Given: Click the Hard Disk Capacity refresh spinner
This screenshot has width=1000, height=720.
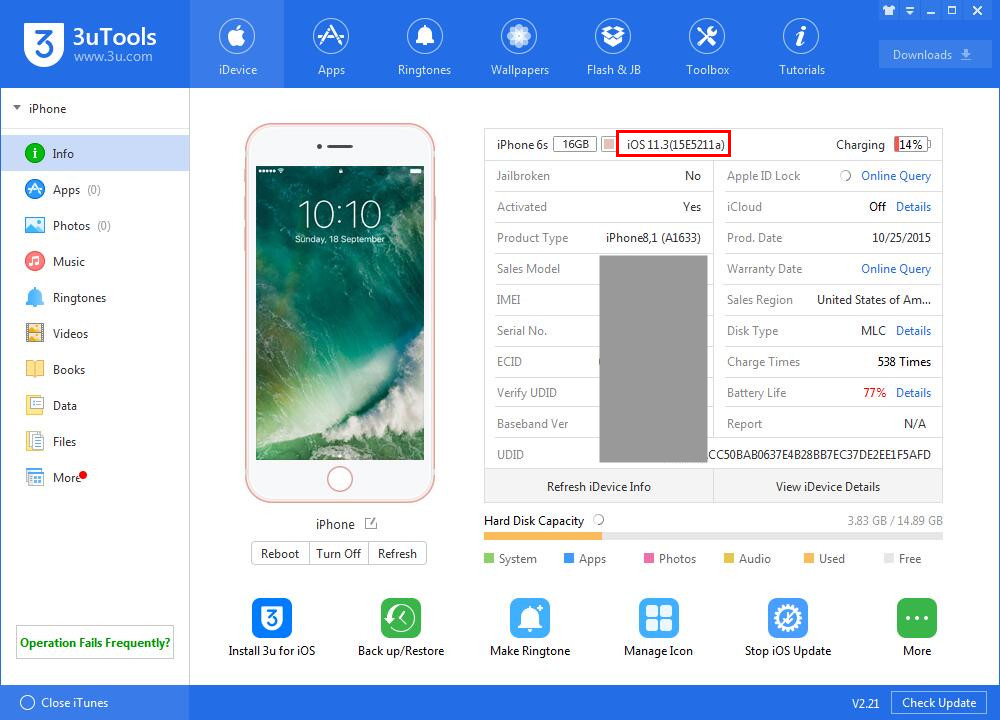Looking at the screenshot, I should pyautogui.click(x=598, y=520).
